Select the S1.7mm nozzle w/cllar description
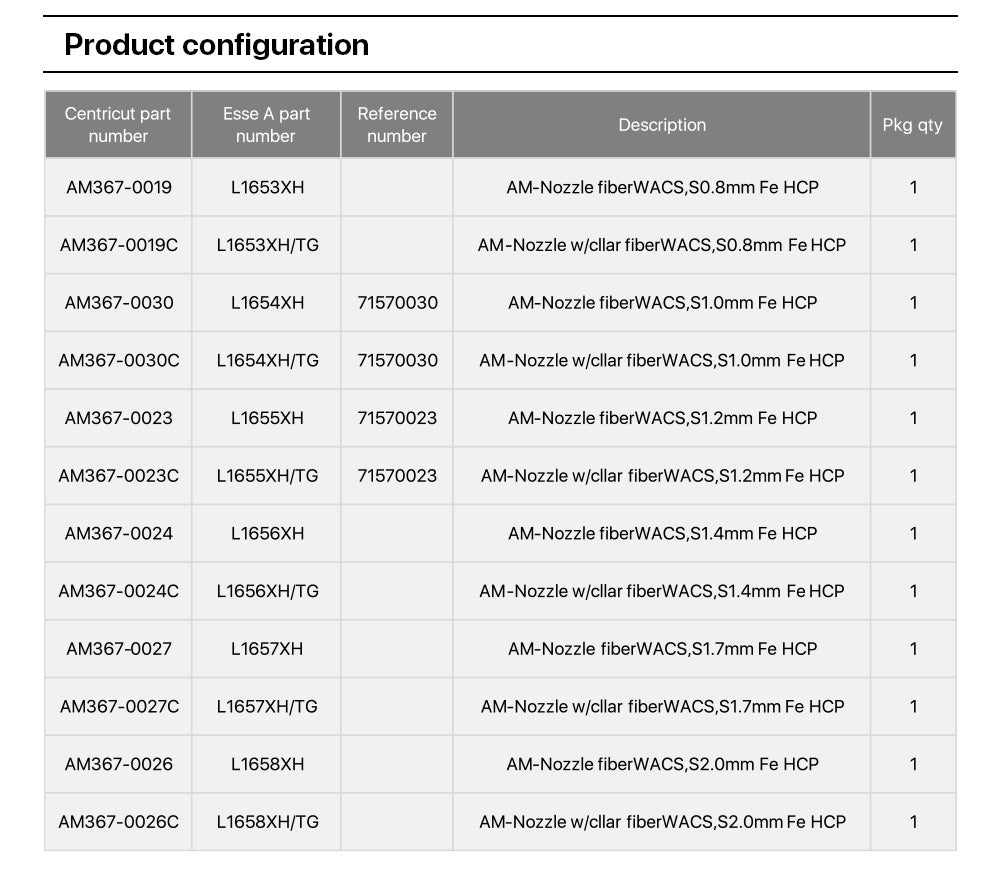 (x=662, y=707)
